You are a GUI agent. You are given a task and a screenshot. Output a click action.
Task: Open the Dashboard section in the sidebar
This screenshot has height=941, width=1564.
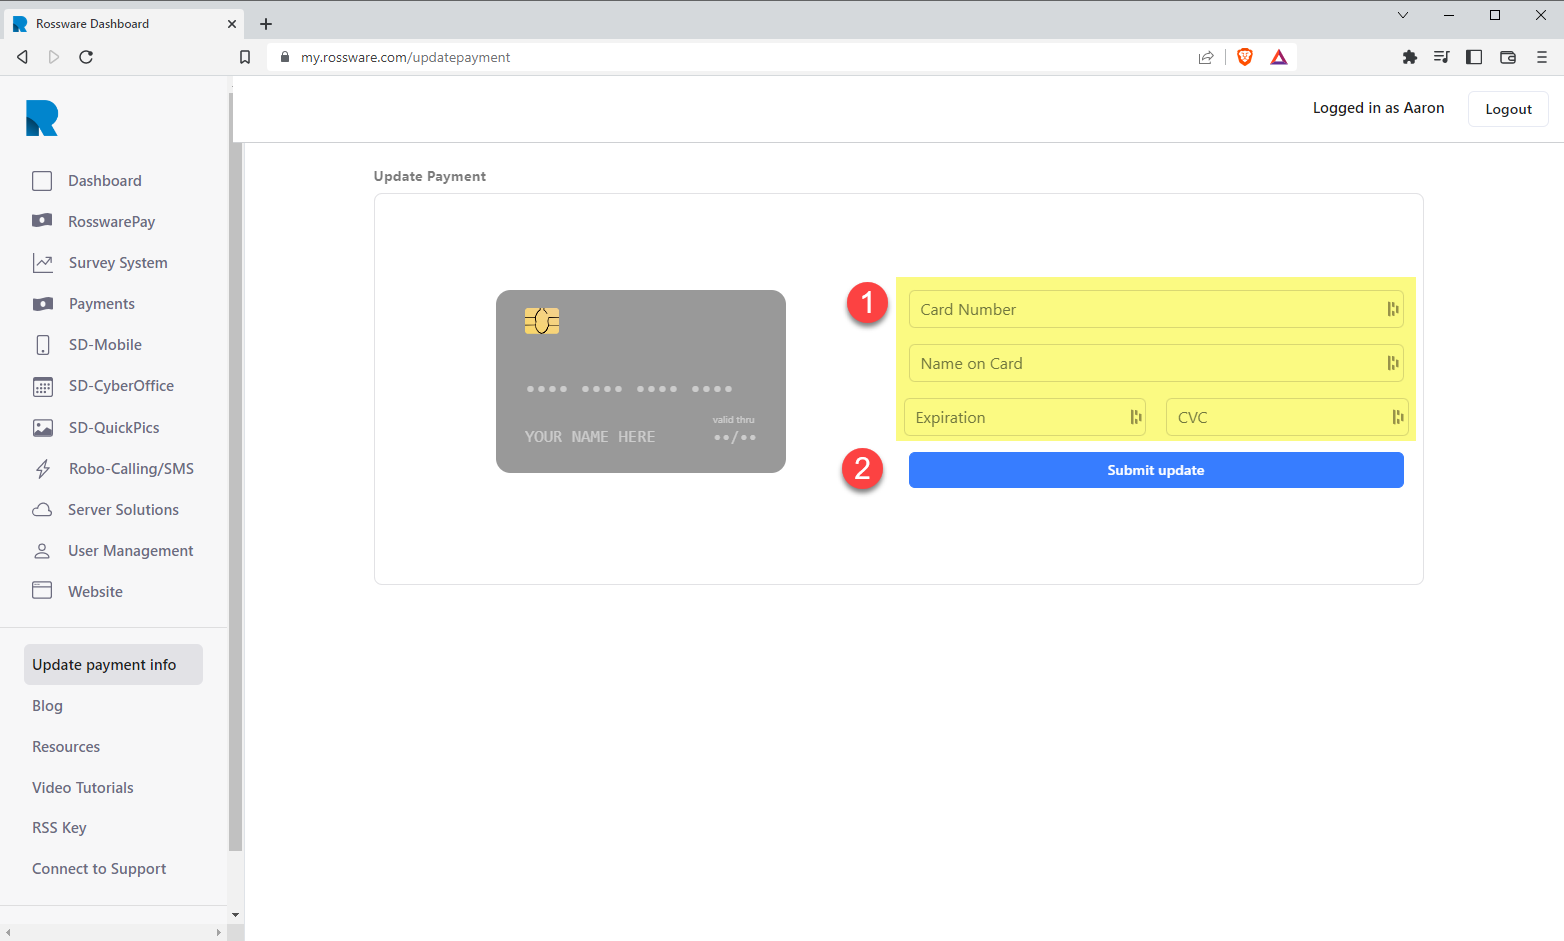tap(104, 180)
